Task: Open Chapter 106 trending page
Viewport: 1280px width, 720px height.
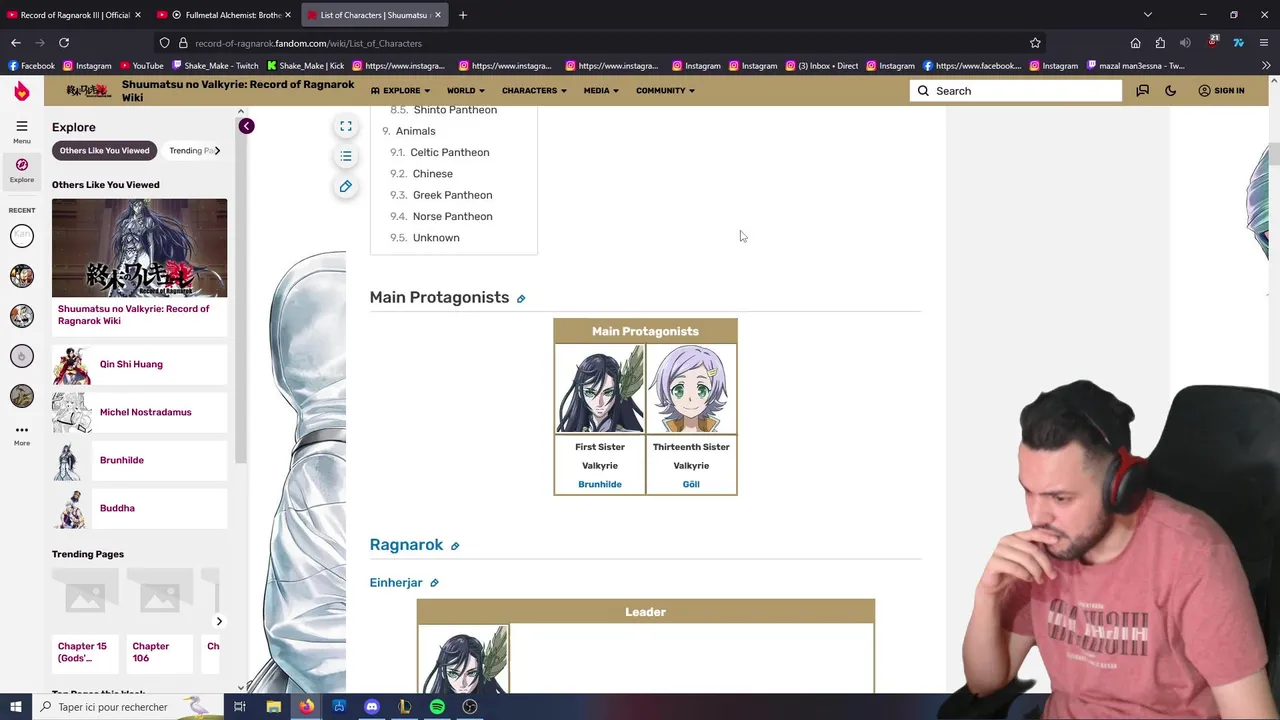Action: (159, 620)
